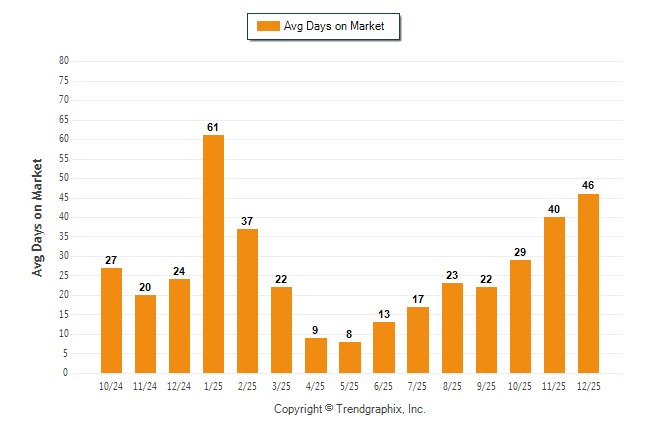Pick the 12/24 bar showing 24
646x434 pixels.
[x=179, y=326]
